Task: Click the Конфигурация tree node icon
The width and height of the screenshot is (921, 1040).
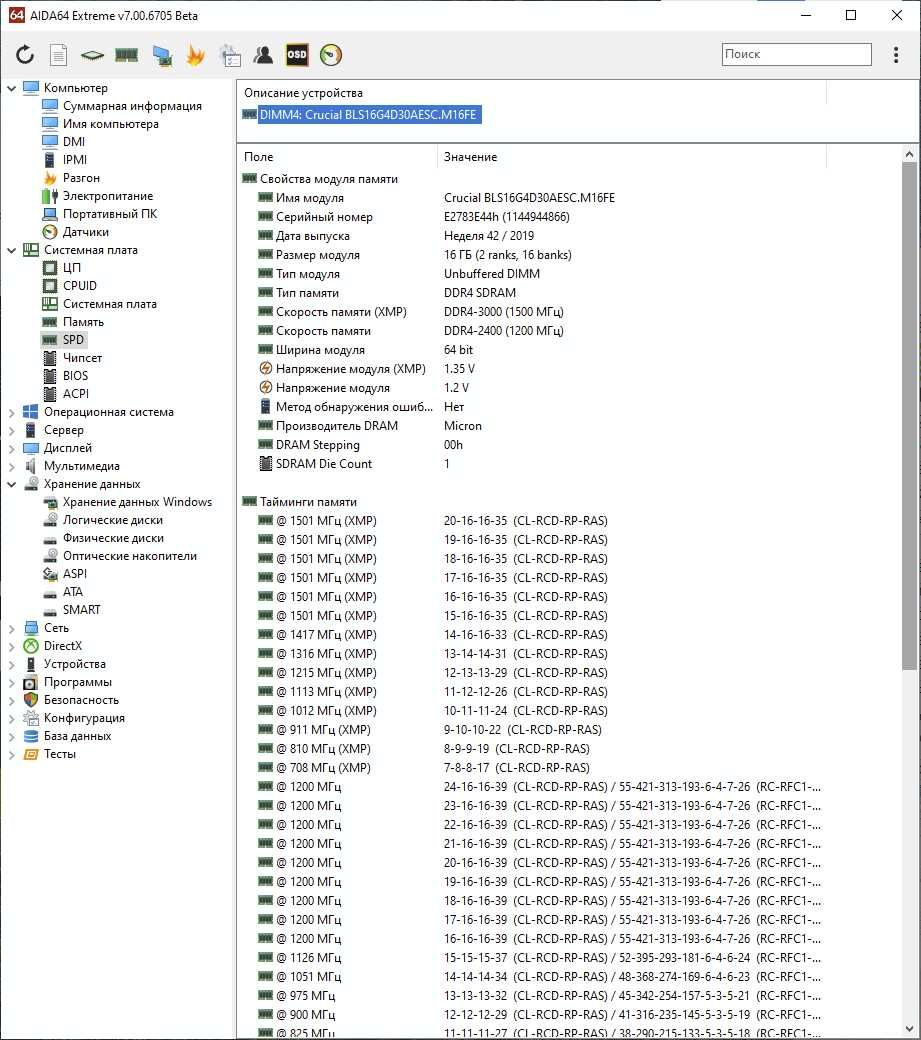Action: [31, 718]
